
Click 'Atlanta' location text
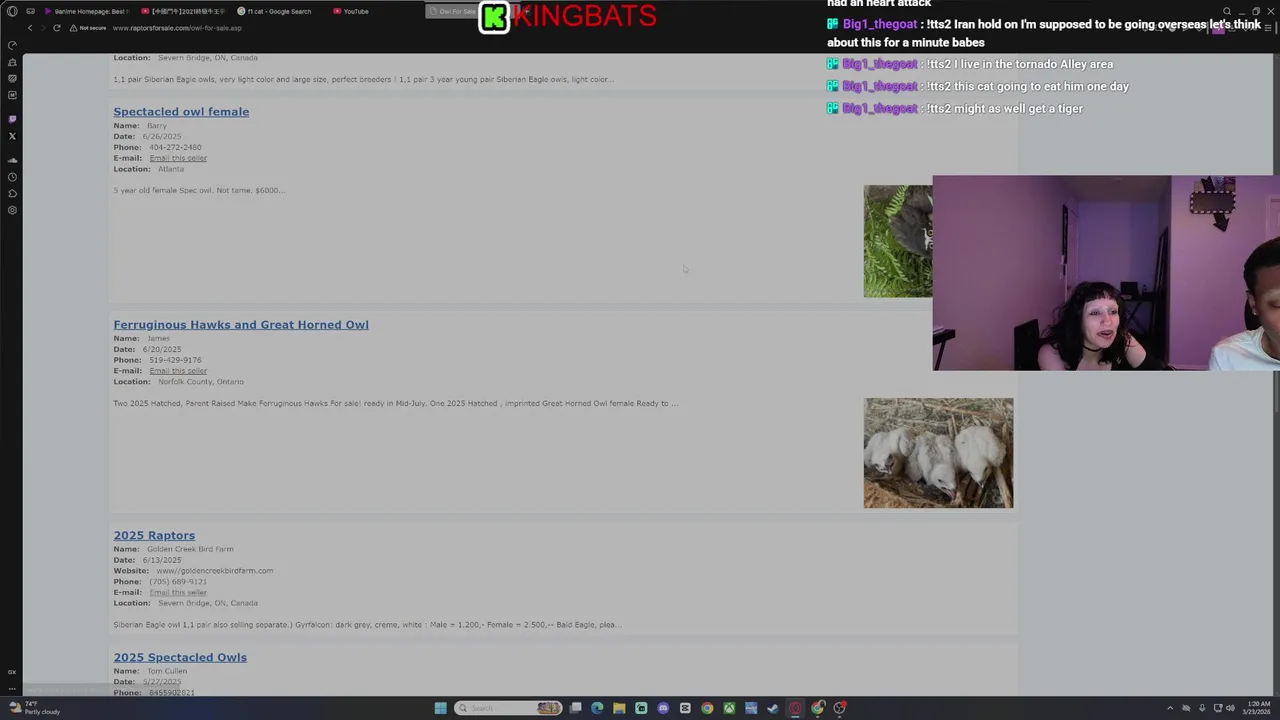pyautogui.click(x=171, y=169)
